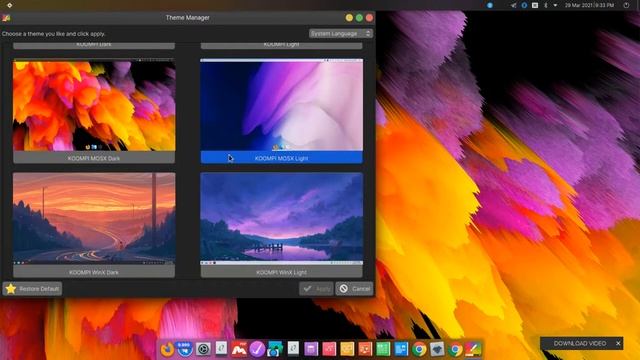
Task: Click the purple wave MOSX Light preview thumbnail
Action: click(x=281, y=105)
